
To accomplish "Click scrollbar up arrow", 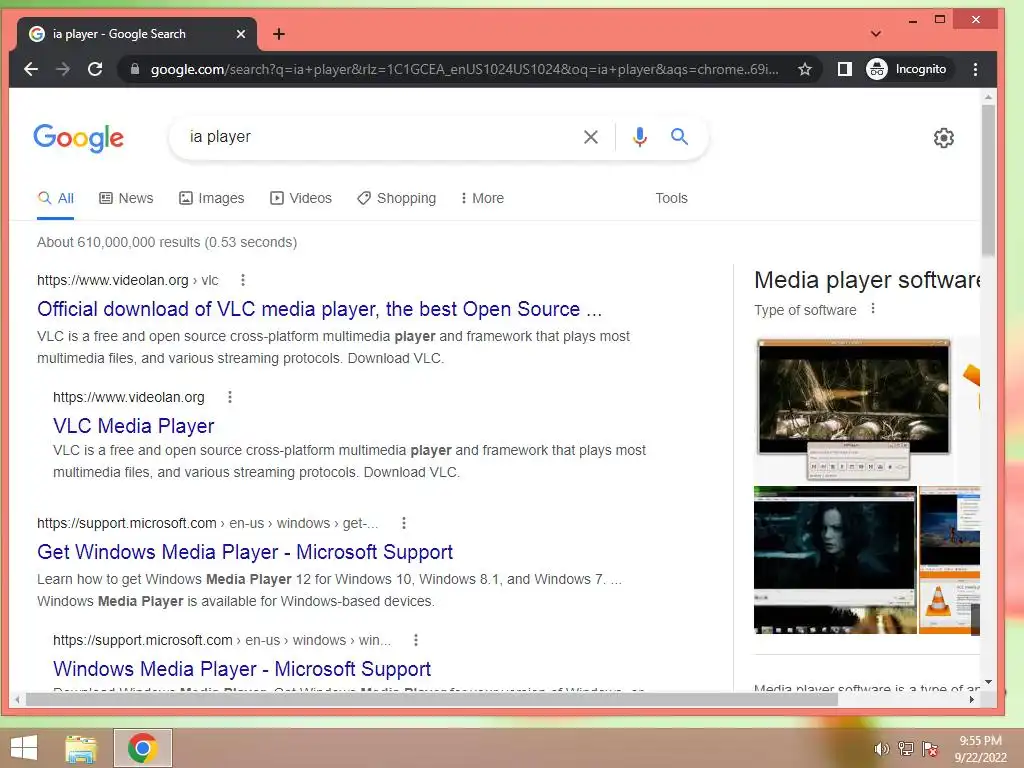I will click(x=988, y=97).
